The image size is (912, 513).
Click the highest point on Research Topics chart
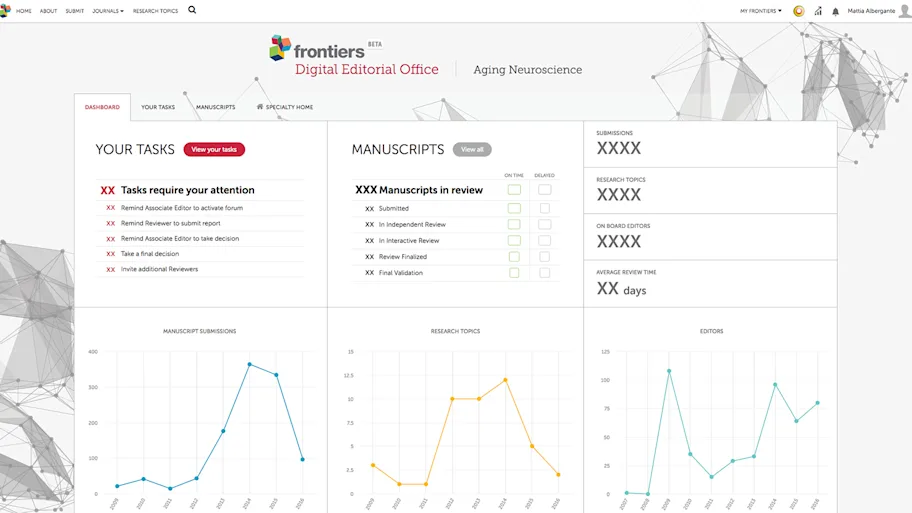[505, 380]
